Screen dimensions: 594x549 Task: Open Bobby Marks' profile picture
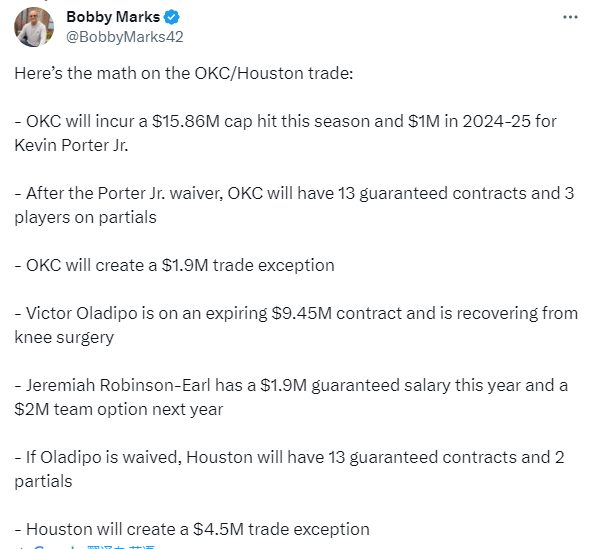tap(34, 27)
